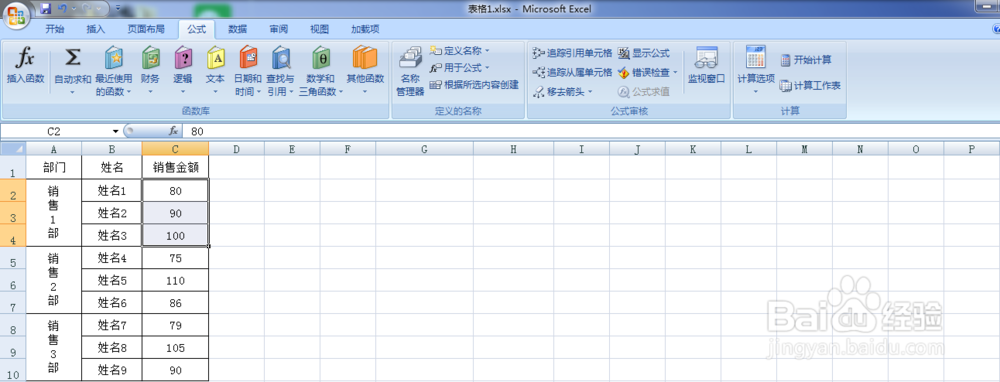Click Evaluate Formula (公式求值)
The width and height of the screenshot is (1000, 382).
(x=644, y=91)
